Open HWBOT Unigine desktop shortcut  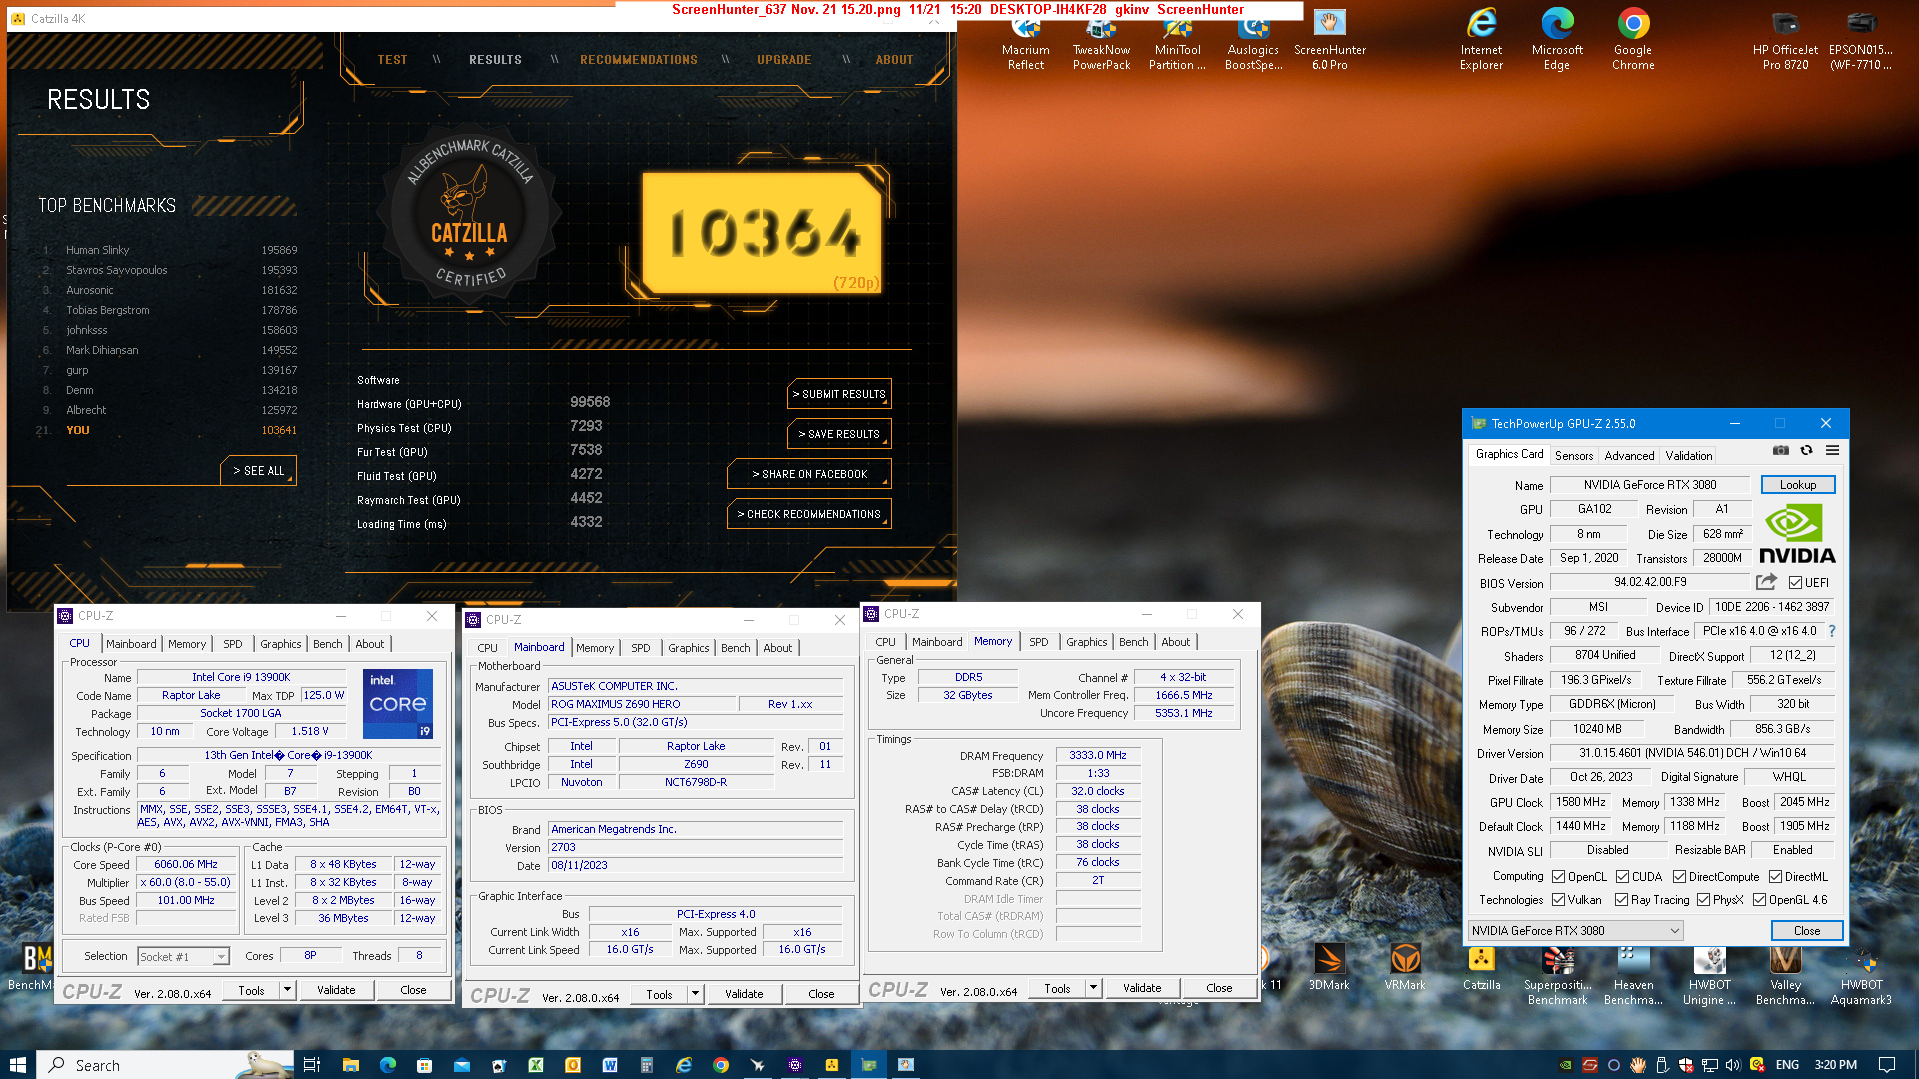click(x=1709, y=975)
